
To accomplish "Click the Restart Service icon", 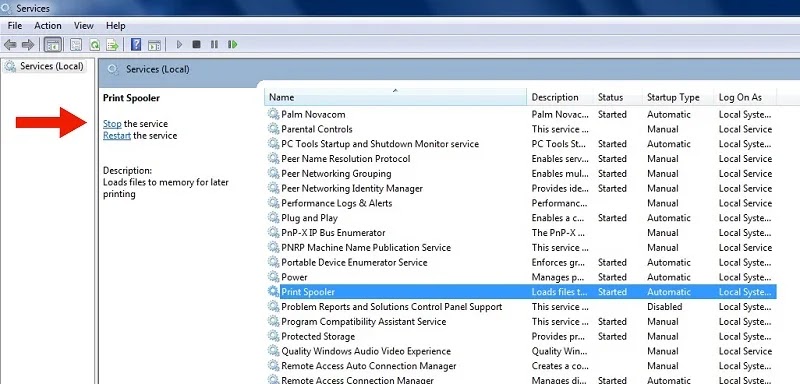I will [233, 45].
